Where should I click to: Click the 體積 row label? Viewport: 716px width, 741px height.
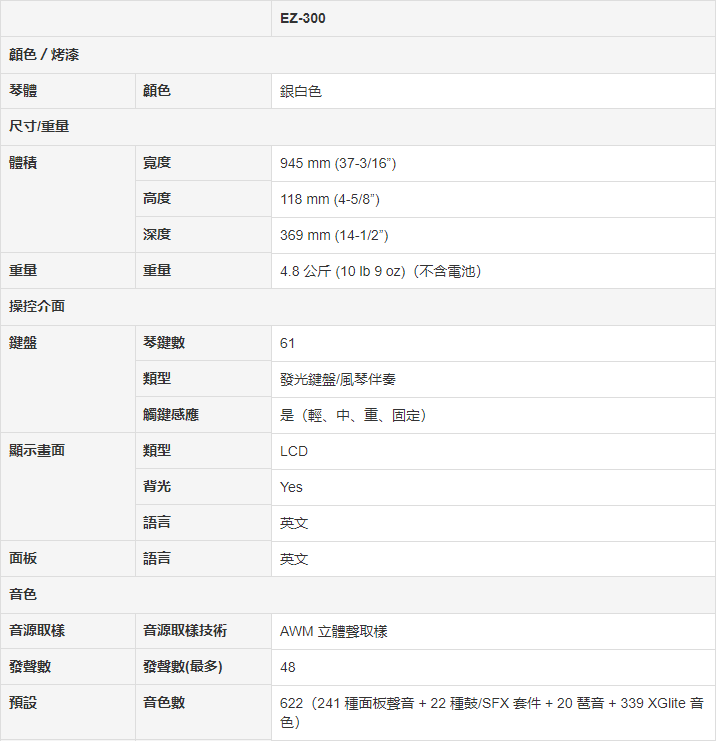(23, 163)
